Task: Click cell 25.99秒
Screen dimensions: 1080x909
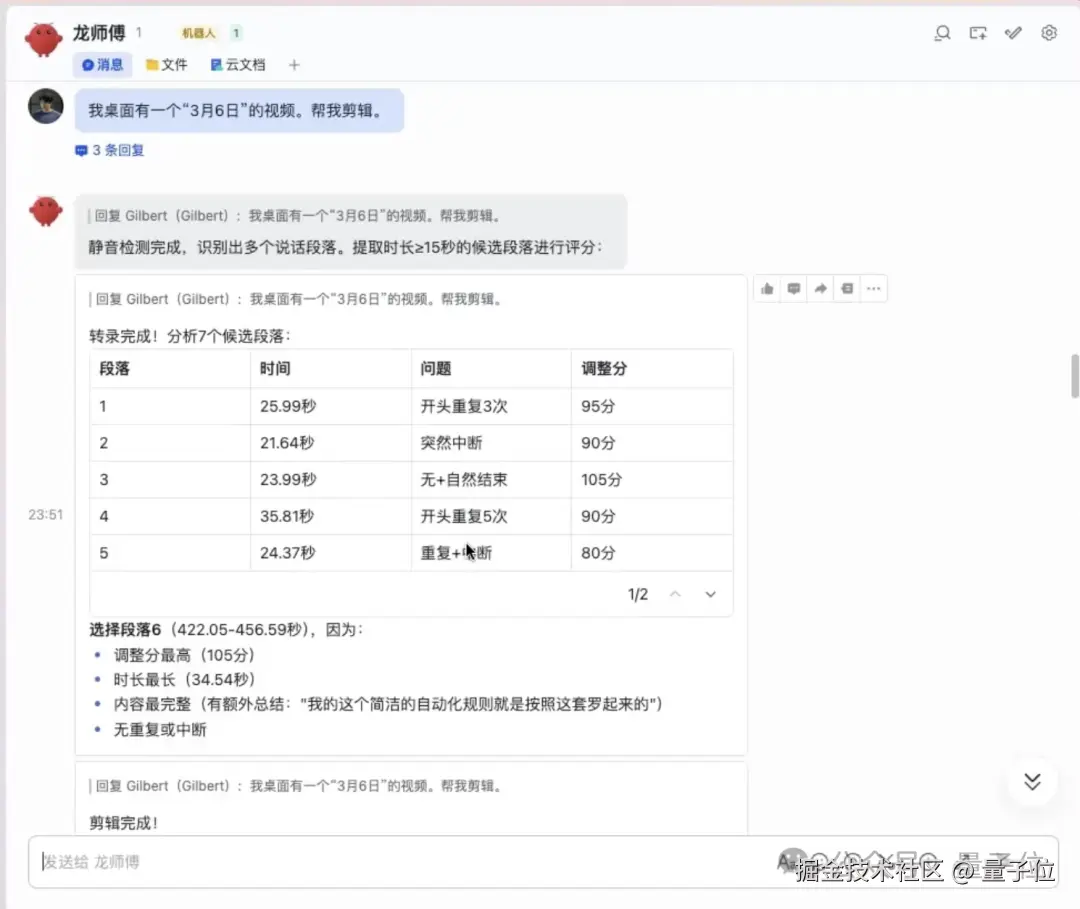Action: tap(288, 406)
